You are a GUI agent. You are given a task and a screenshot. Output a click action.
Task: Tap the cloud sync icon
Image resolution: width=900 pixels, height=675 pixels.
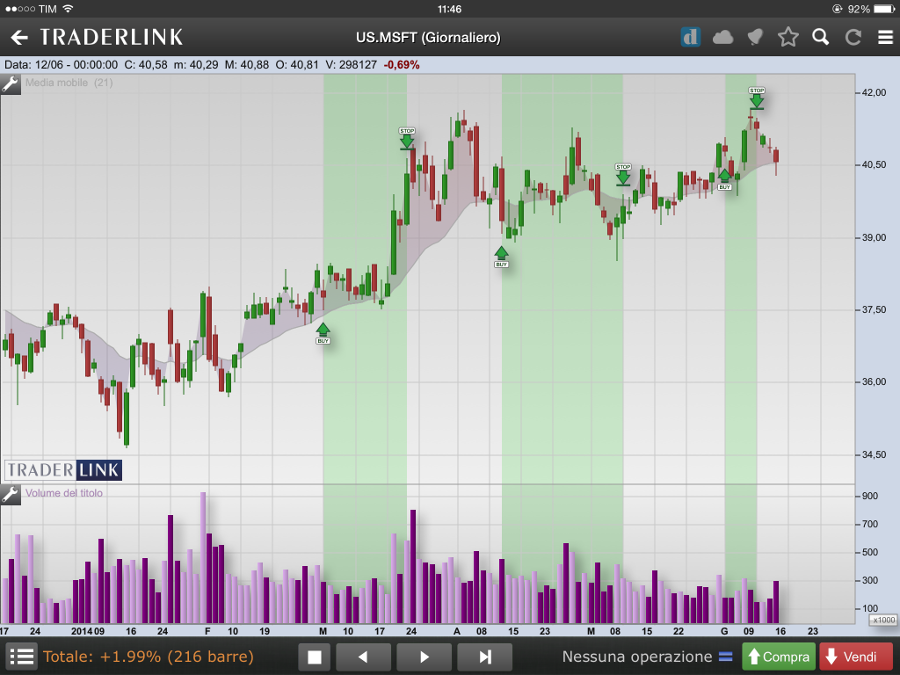tap(723, 38)
